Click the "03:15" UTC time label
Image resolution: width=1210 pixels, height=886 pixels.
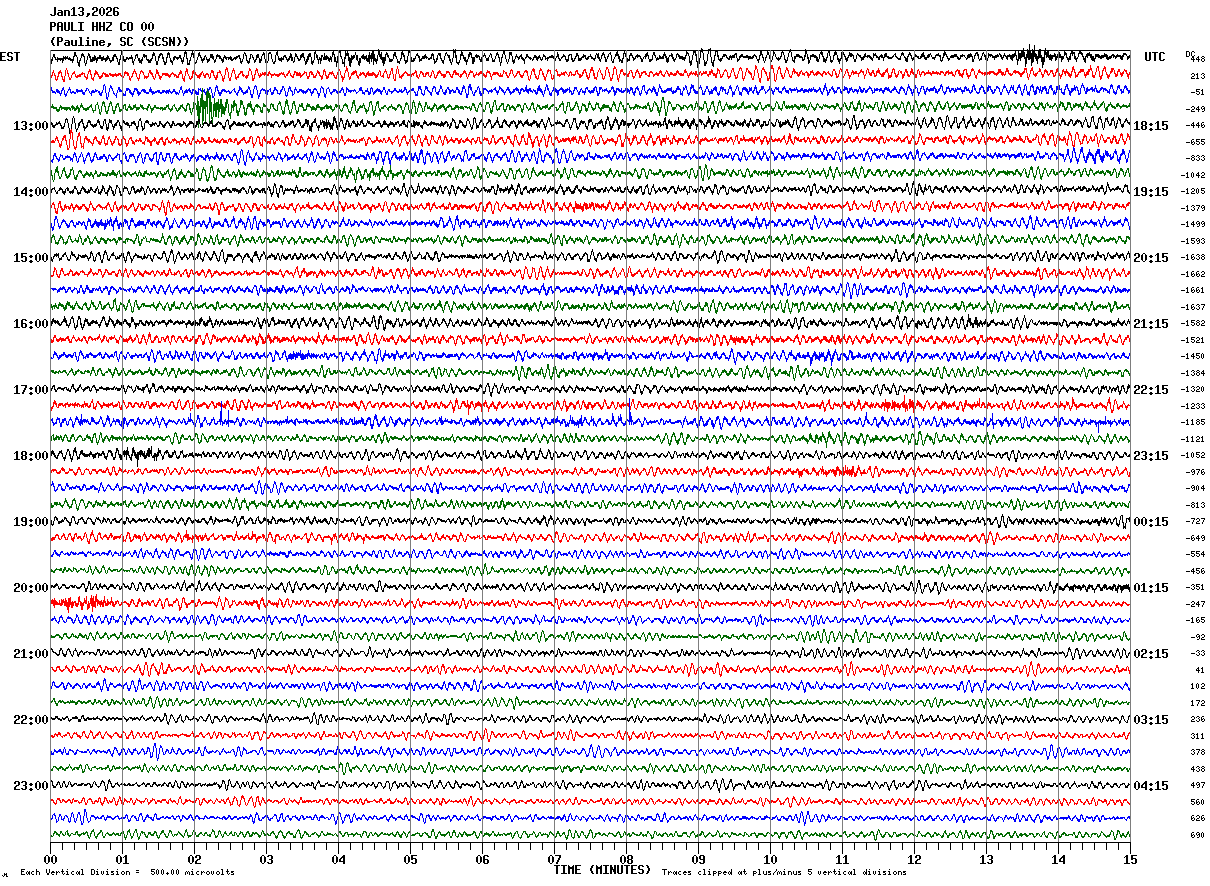1151,720
